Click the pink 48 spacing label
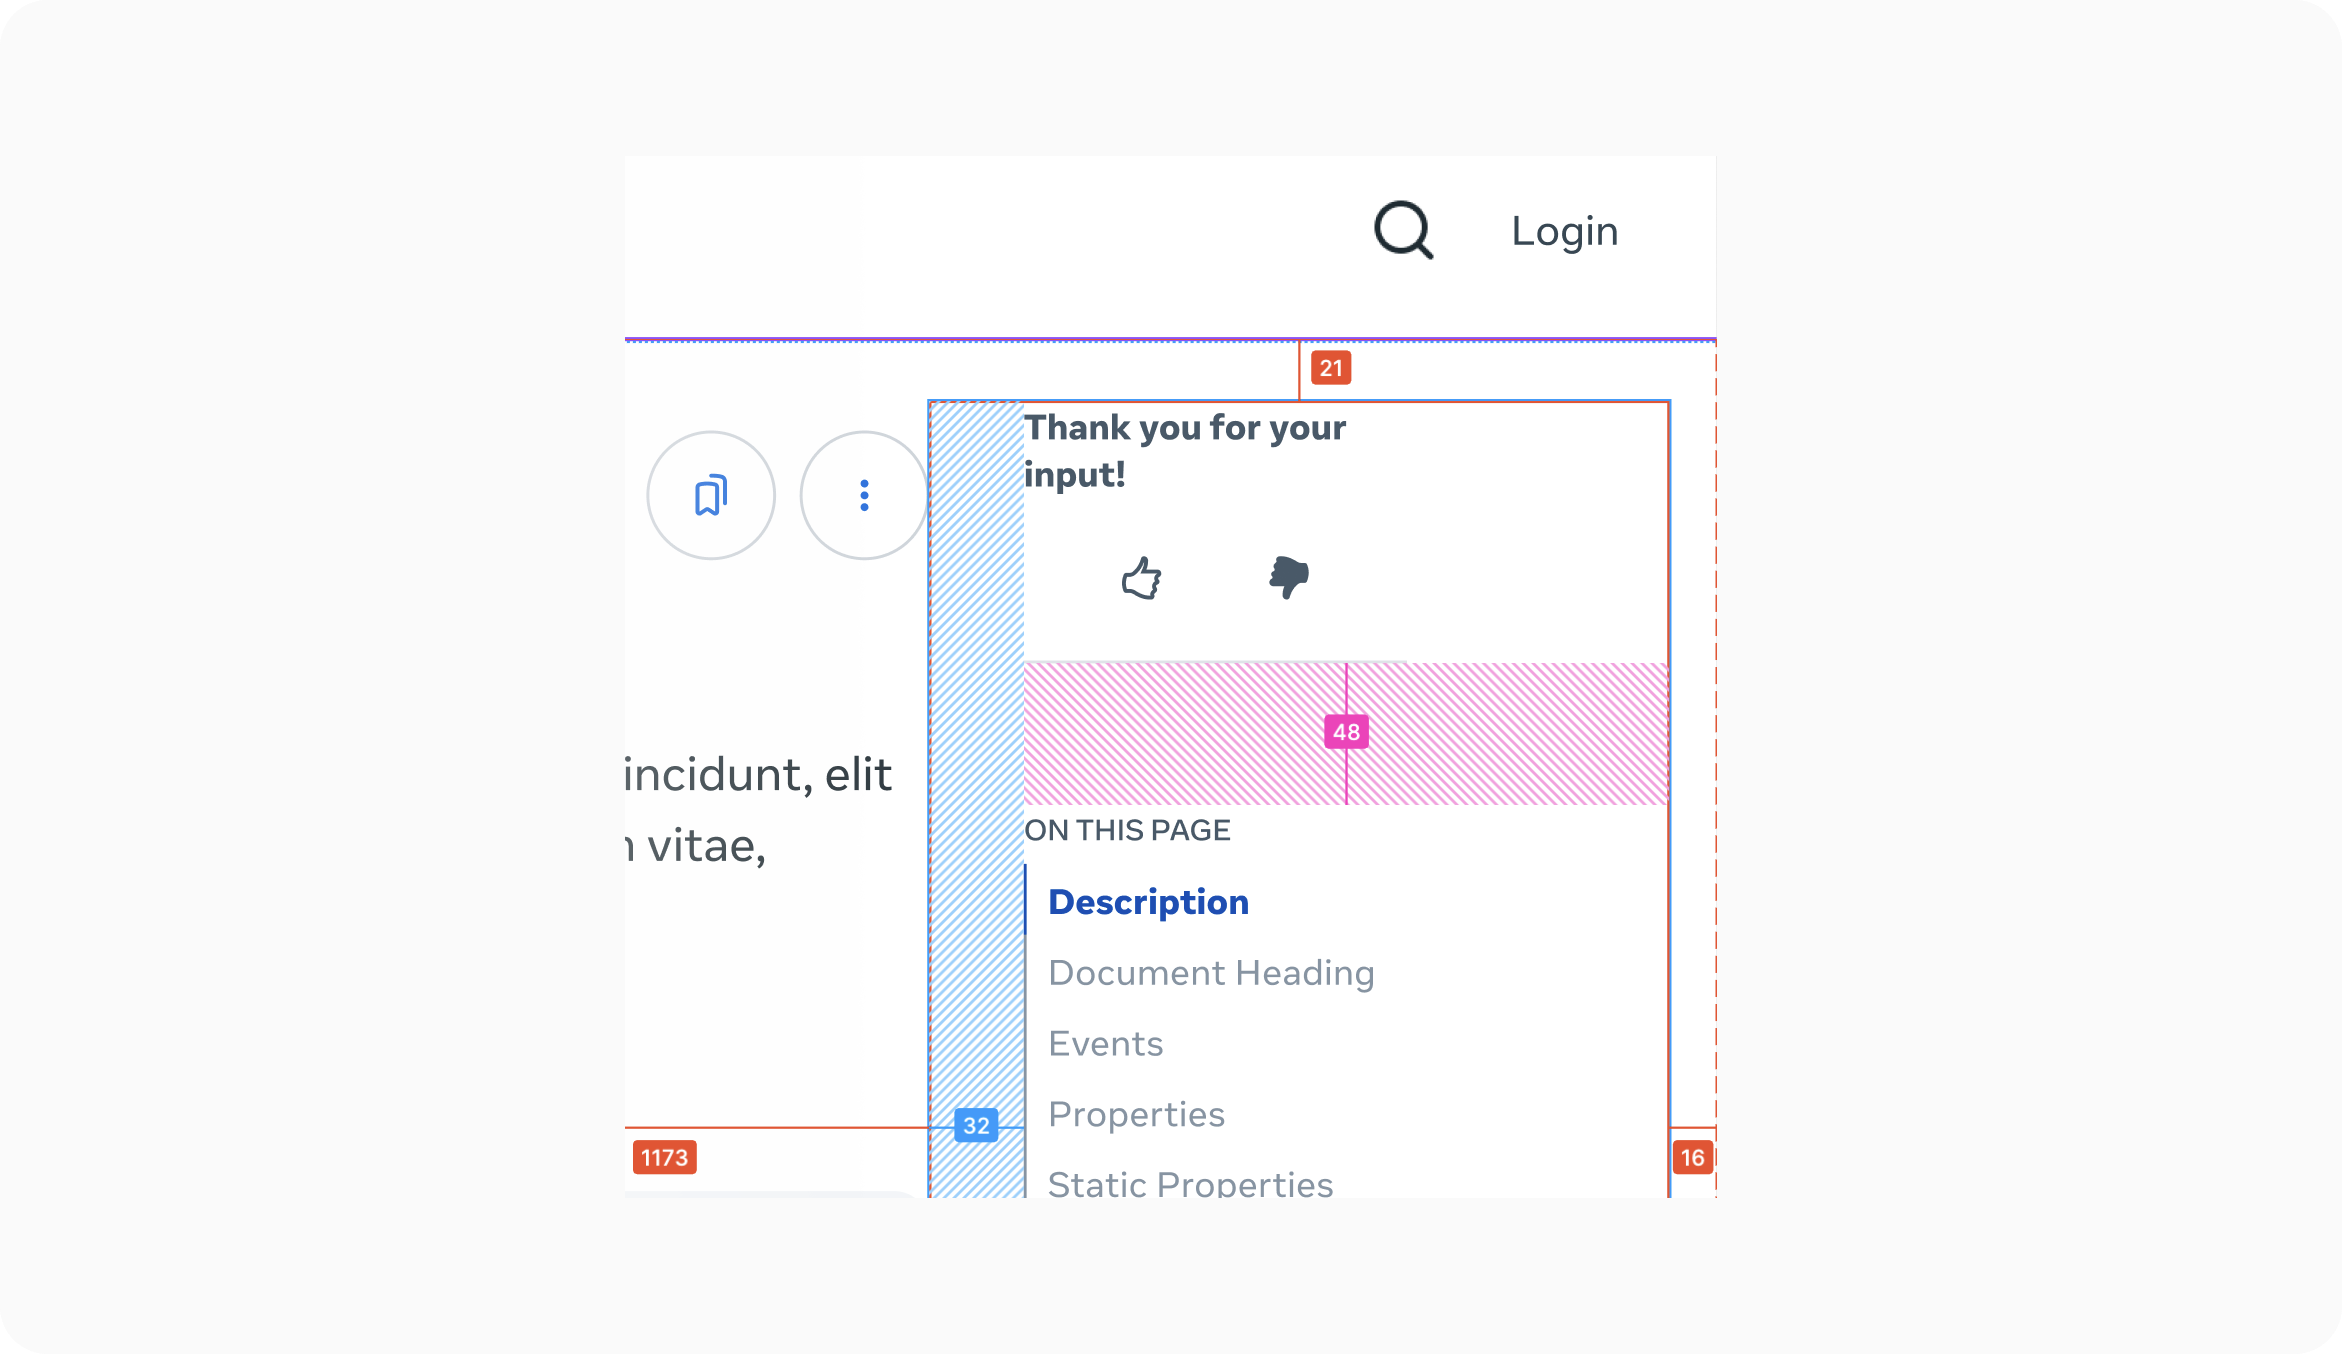 tap(1346, 732)
